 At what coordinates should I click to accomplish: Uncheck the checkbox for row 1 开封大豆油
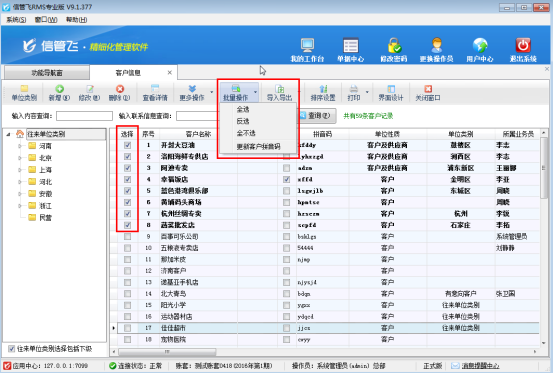(x=128, y=145)
